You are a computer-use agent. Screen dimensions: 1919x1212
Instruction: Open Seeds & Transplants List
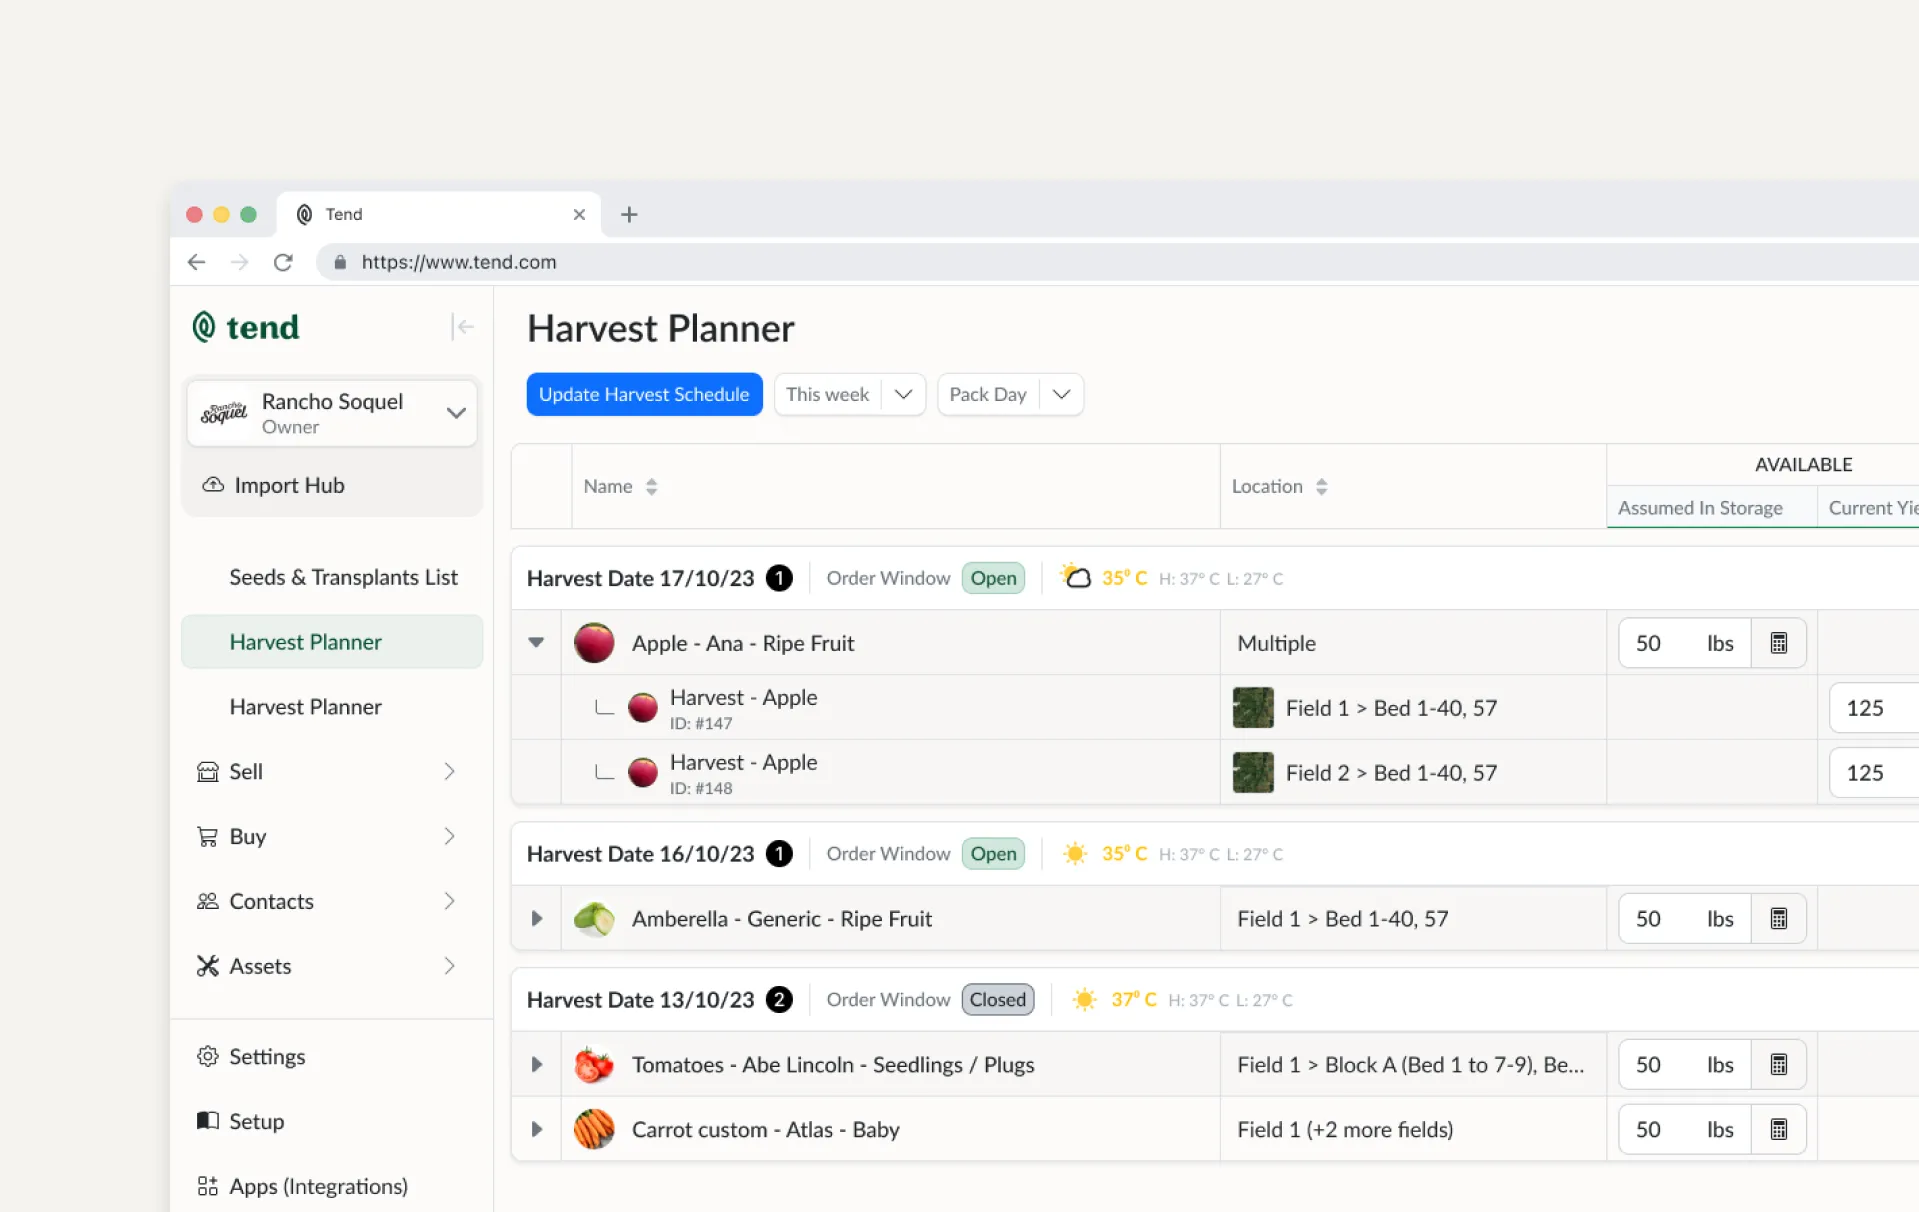point(344,576)
